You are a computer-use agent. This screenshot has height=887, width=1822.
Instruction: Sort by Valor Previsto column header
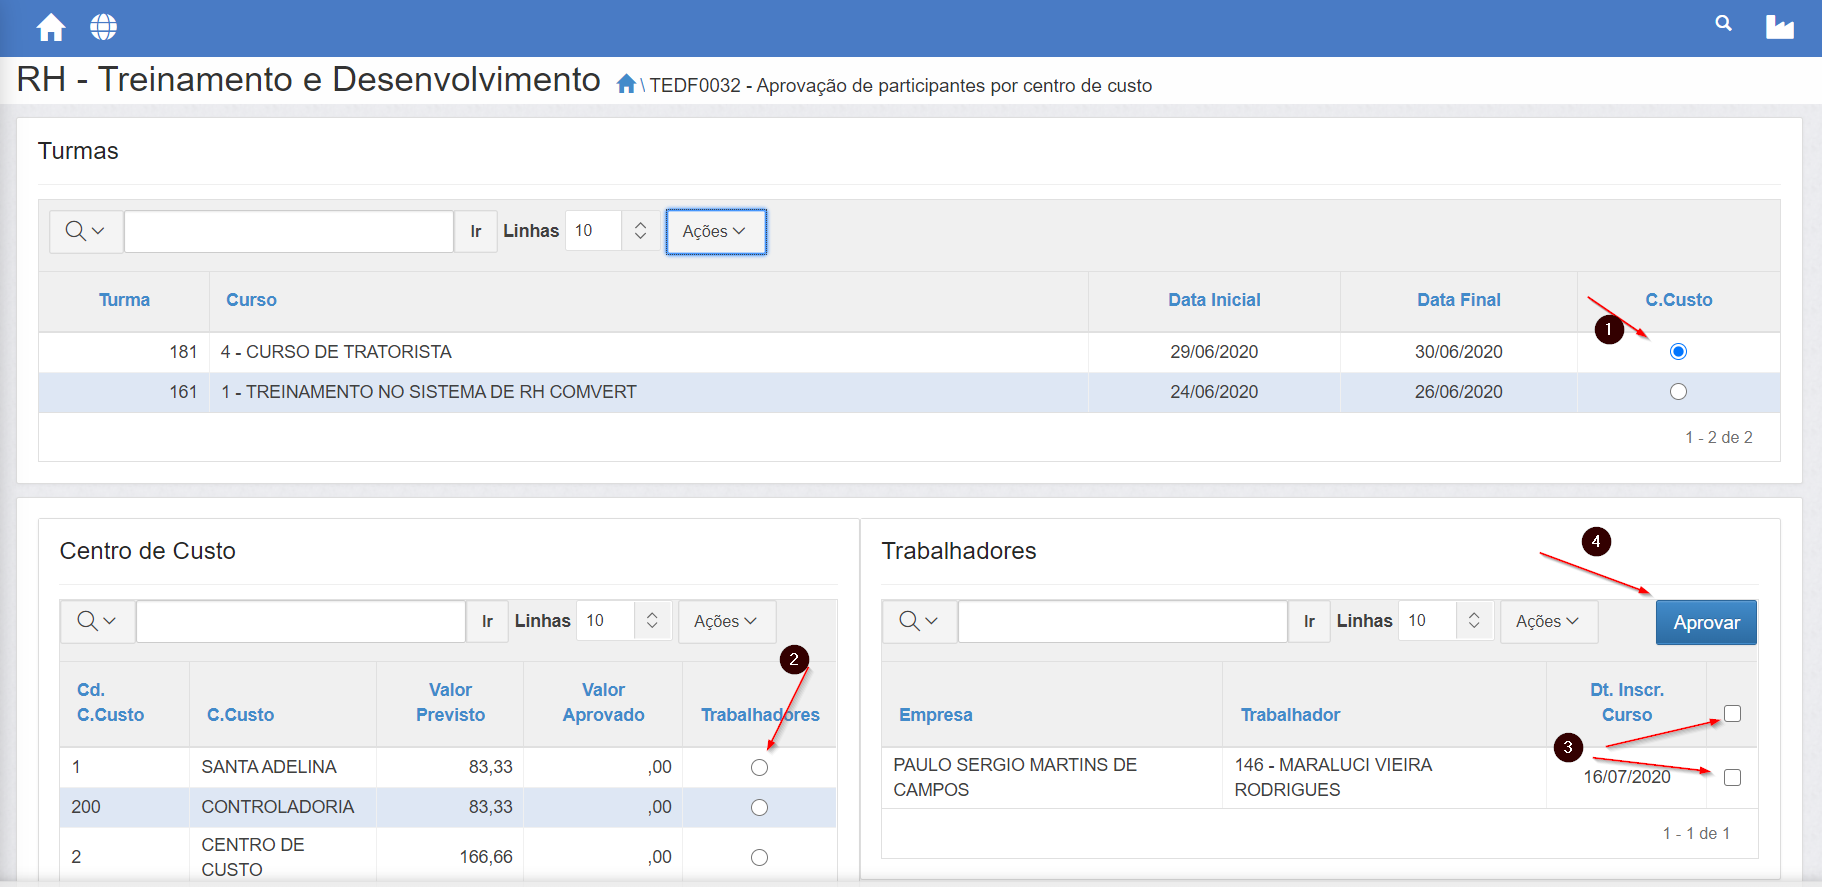coord(450,702)
